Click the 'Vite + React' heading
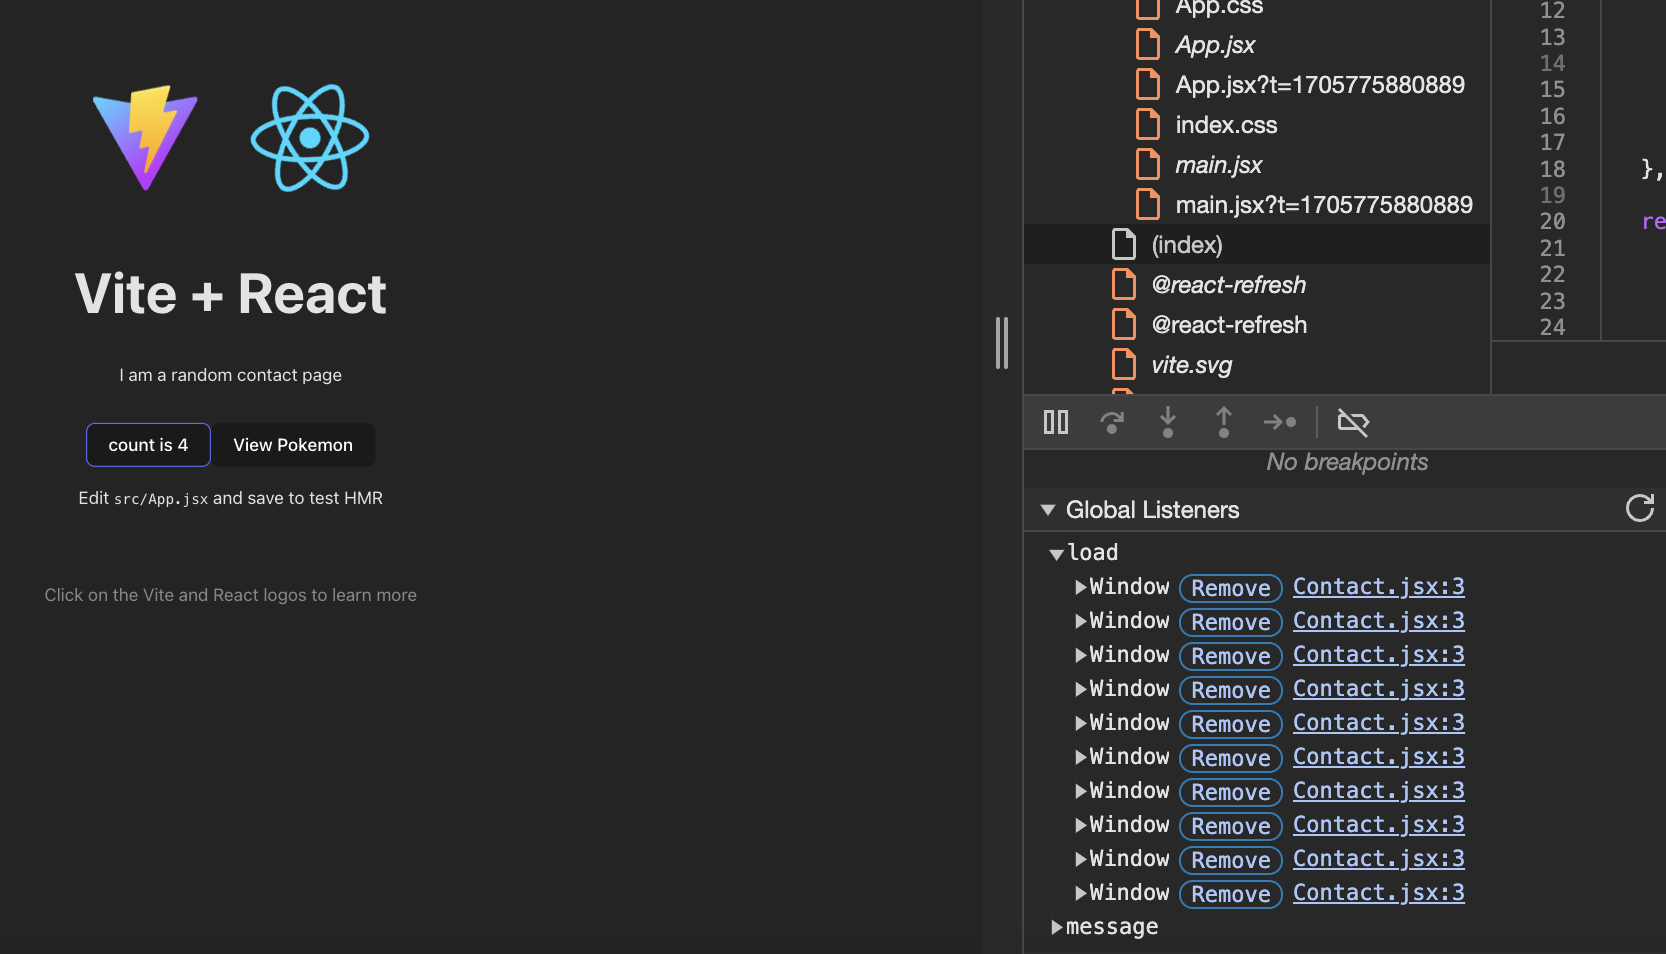The width and height of the screenshot is (1666, 954). point(231,294)
